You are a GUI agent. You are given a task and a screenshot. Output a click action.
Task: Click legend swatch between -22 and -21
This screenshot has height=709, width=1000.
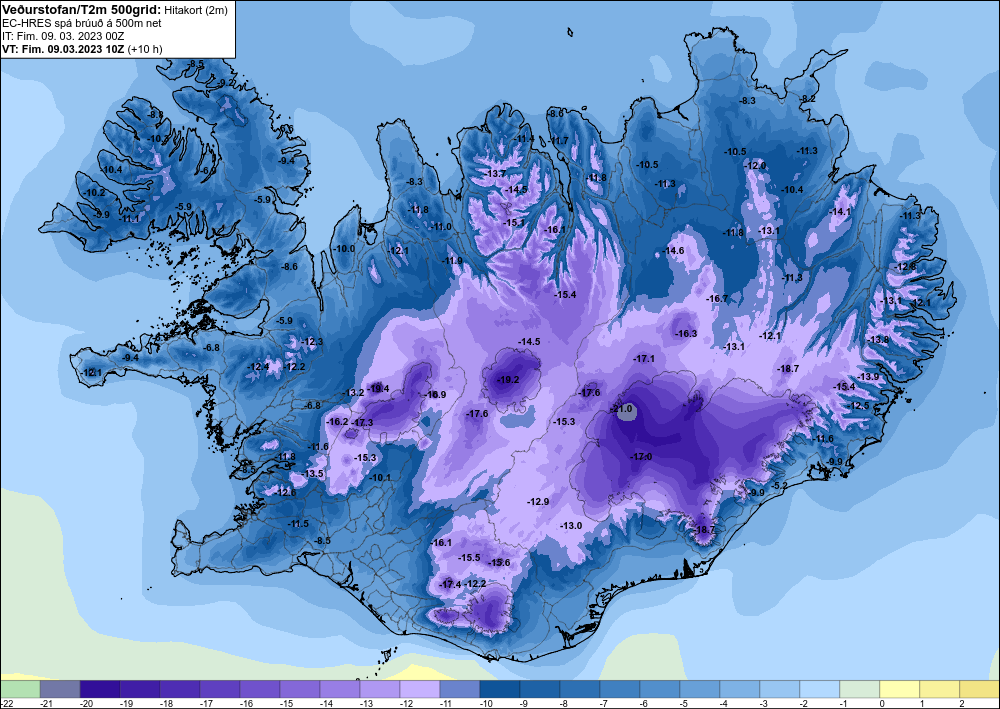pyautogui.click(x=20, y=689)
